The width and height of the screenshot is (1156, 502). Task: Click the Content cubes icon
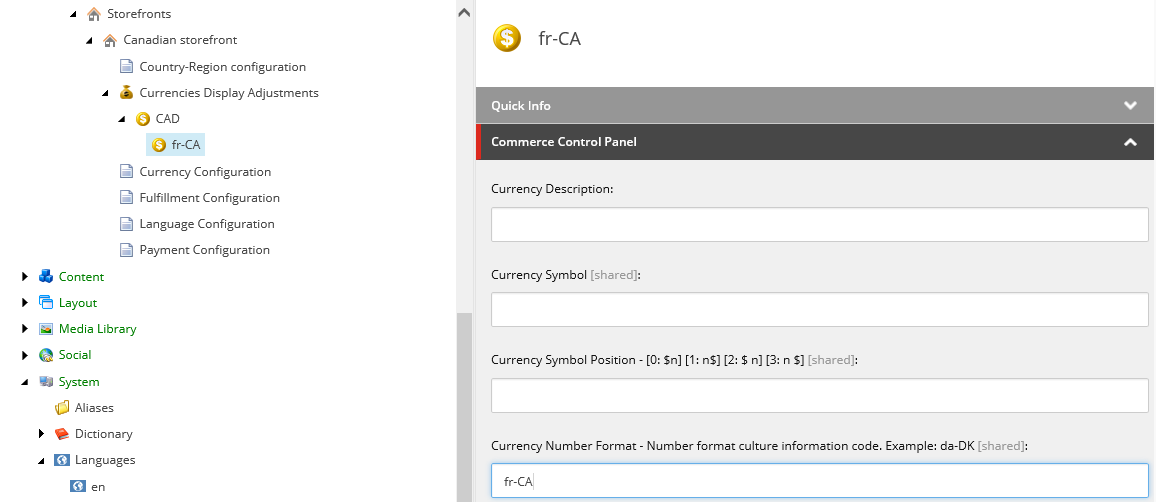click(x=46, y=277)
